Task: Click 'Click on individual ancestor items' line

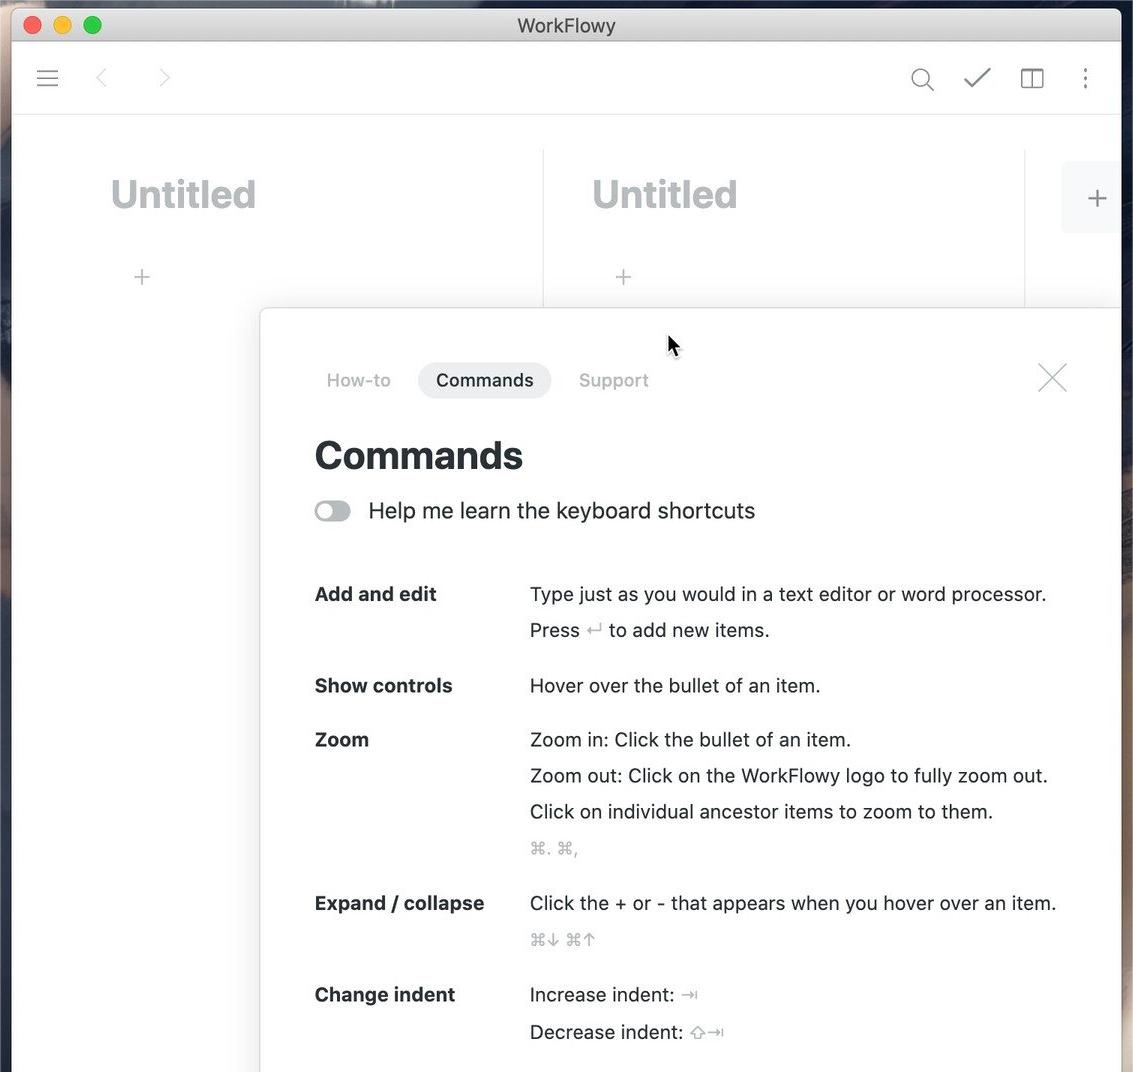Action: [x=761, y=812]
